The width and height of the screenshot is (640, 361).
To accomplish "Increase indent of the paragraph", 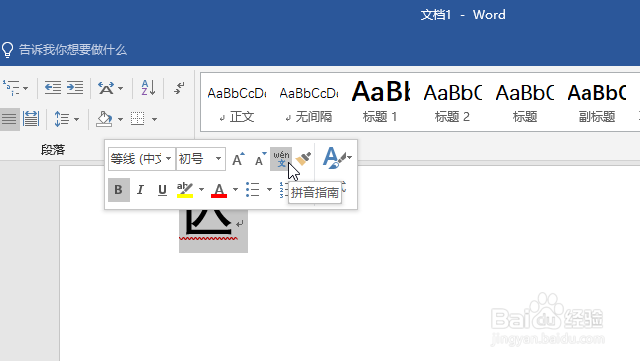I will click(x=75, y=88).
